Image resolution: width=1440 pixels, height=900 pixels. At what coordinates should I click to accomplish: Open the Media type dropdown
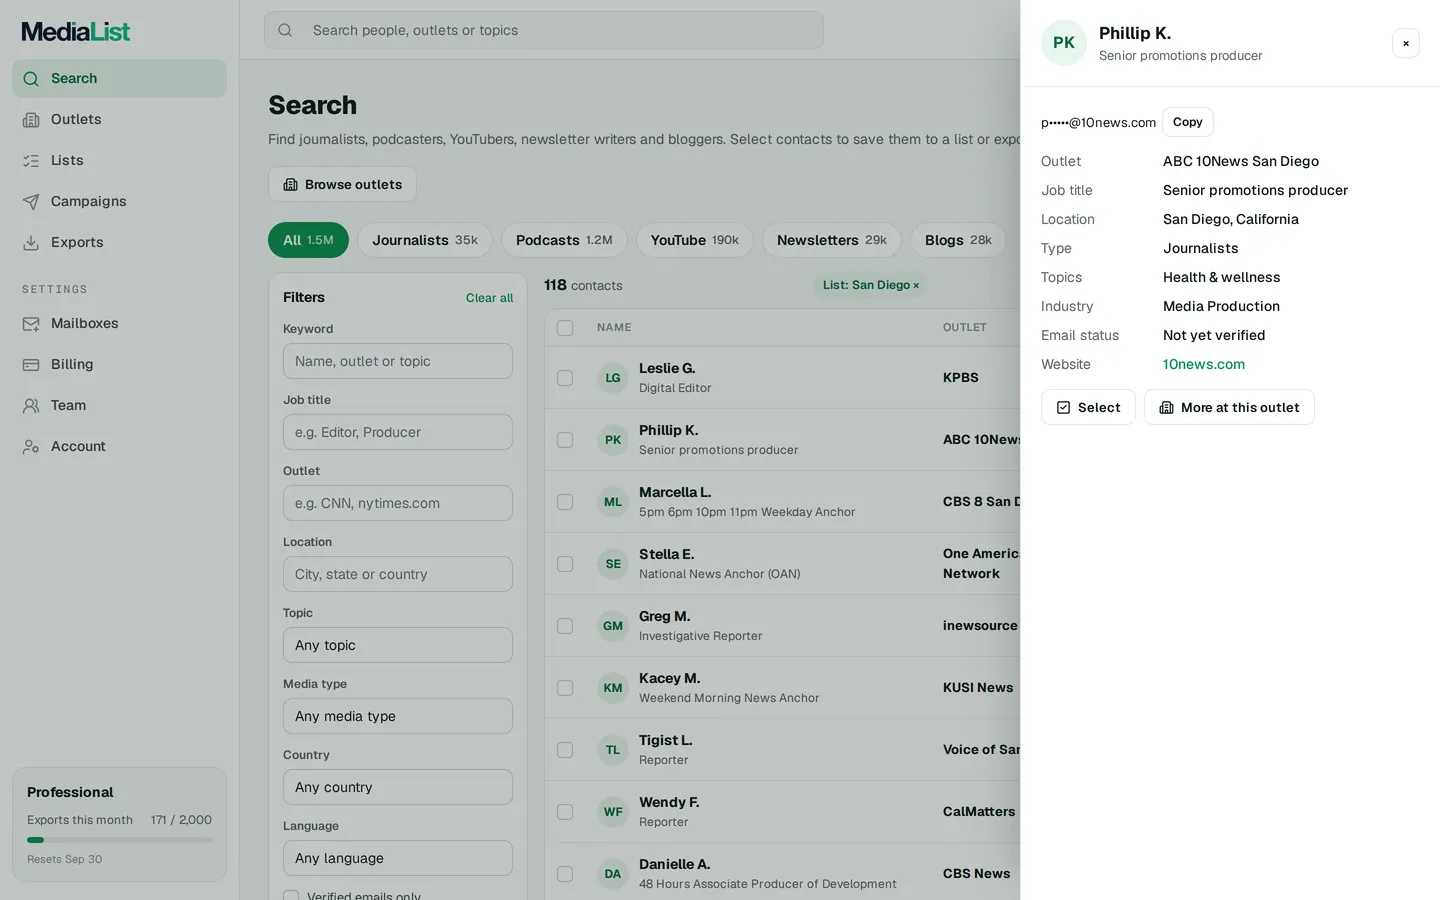(x=398, y=716)
